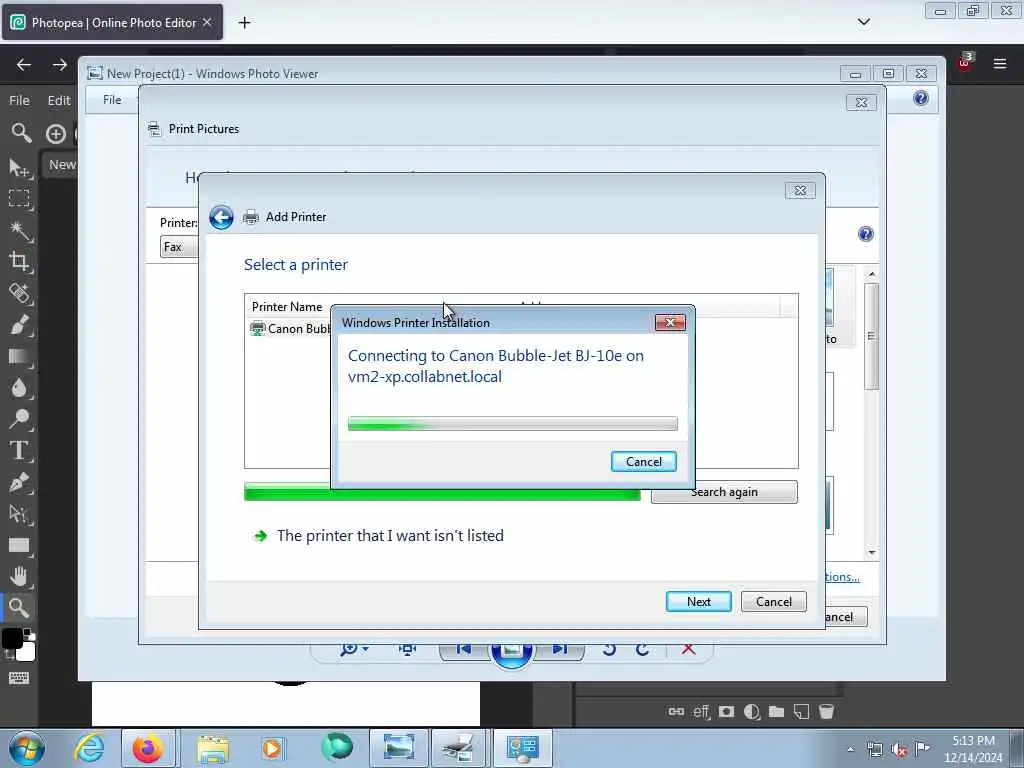Screen dimensions: 1024x768
Task: Launch Internet Explorer from taskbar
Action: (89, 748)
